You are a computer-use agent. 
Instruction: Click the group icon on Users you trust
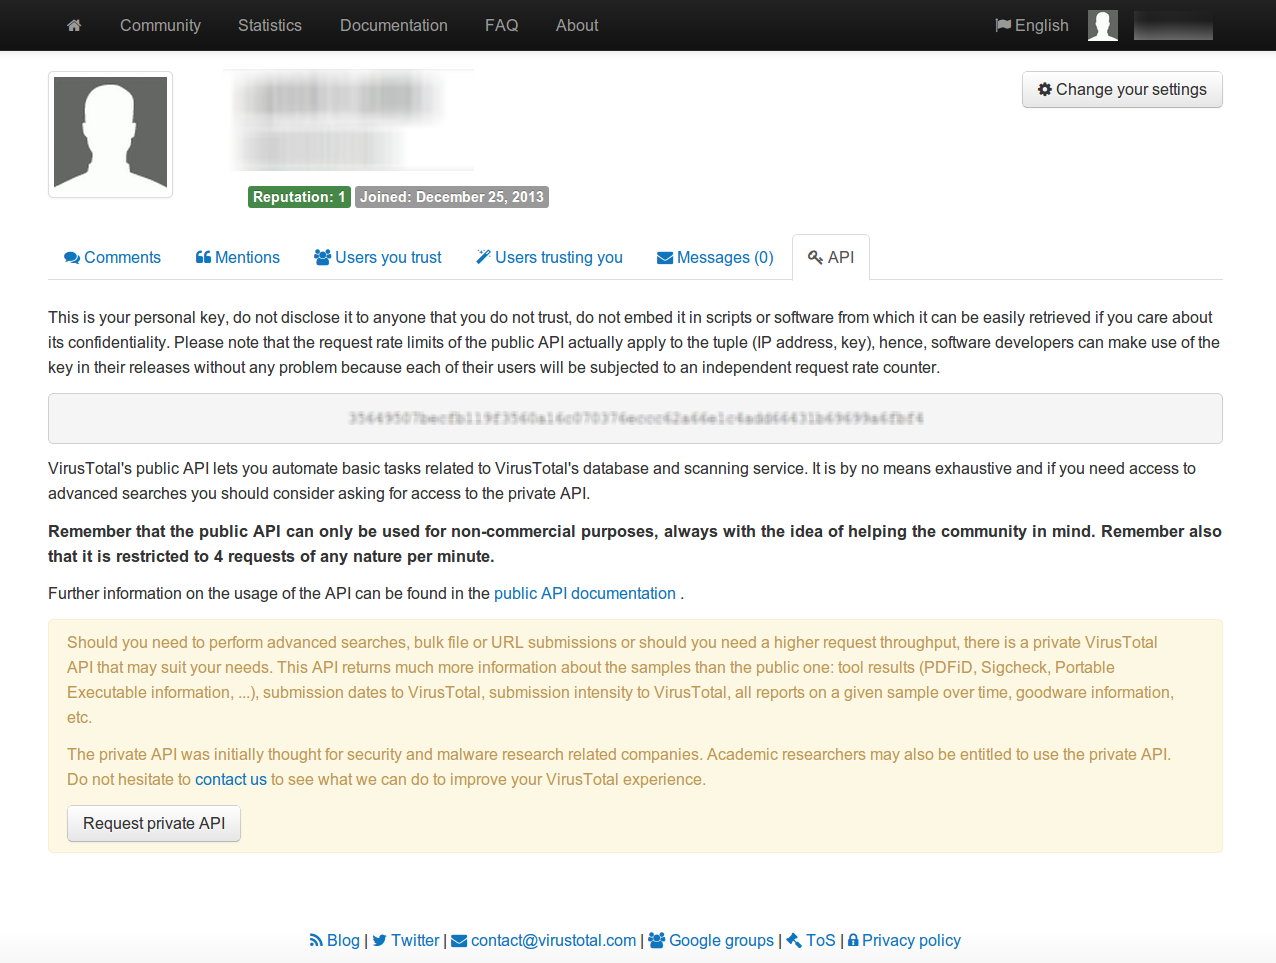[x=322, y=257]
